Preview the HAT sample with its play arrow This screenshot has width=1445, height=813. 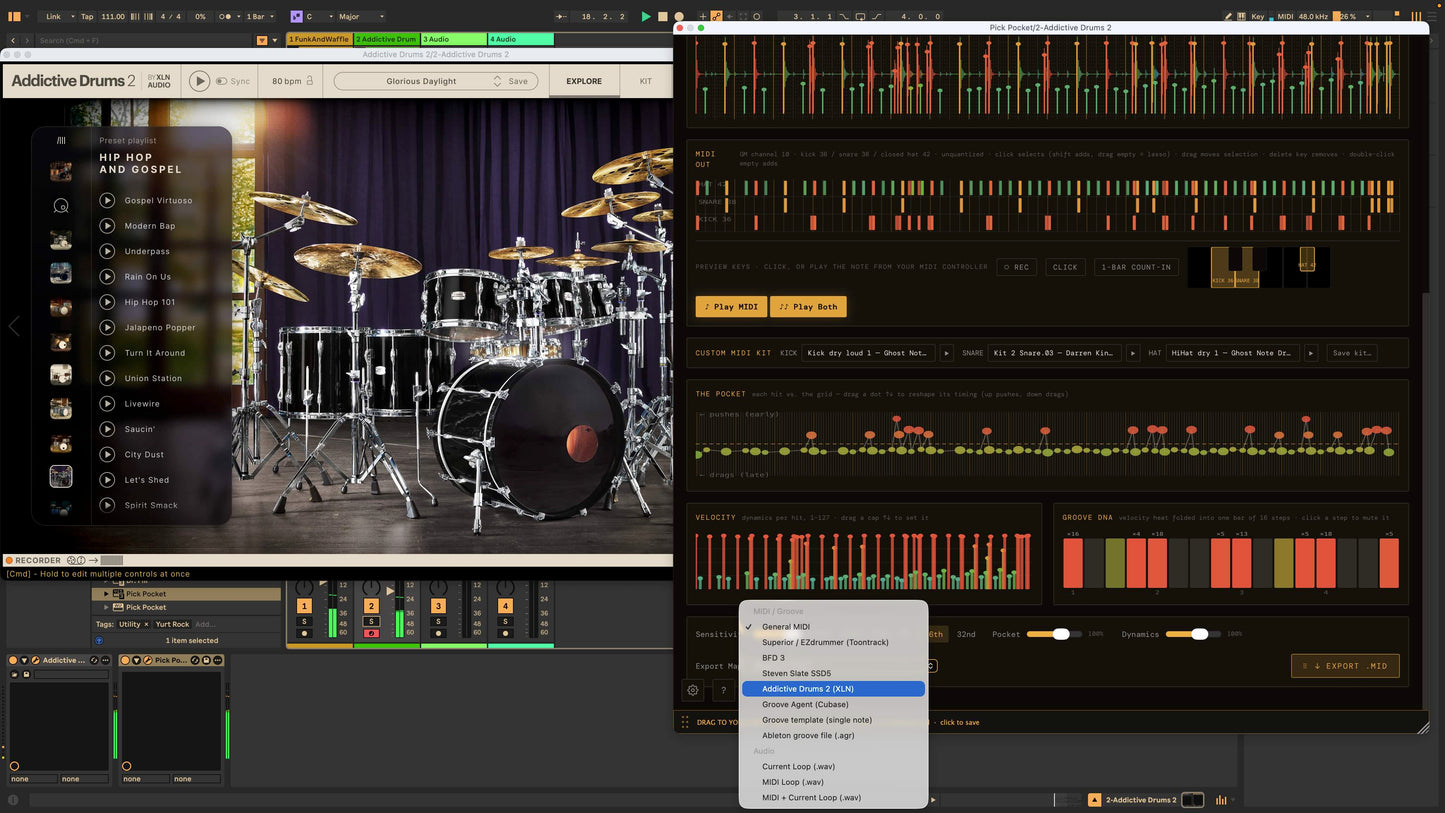(x=1311, y=353)
